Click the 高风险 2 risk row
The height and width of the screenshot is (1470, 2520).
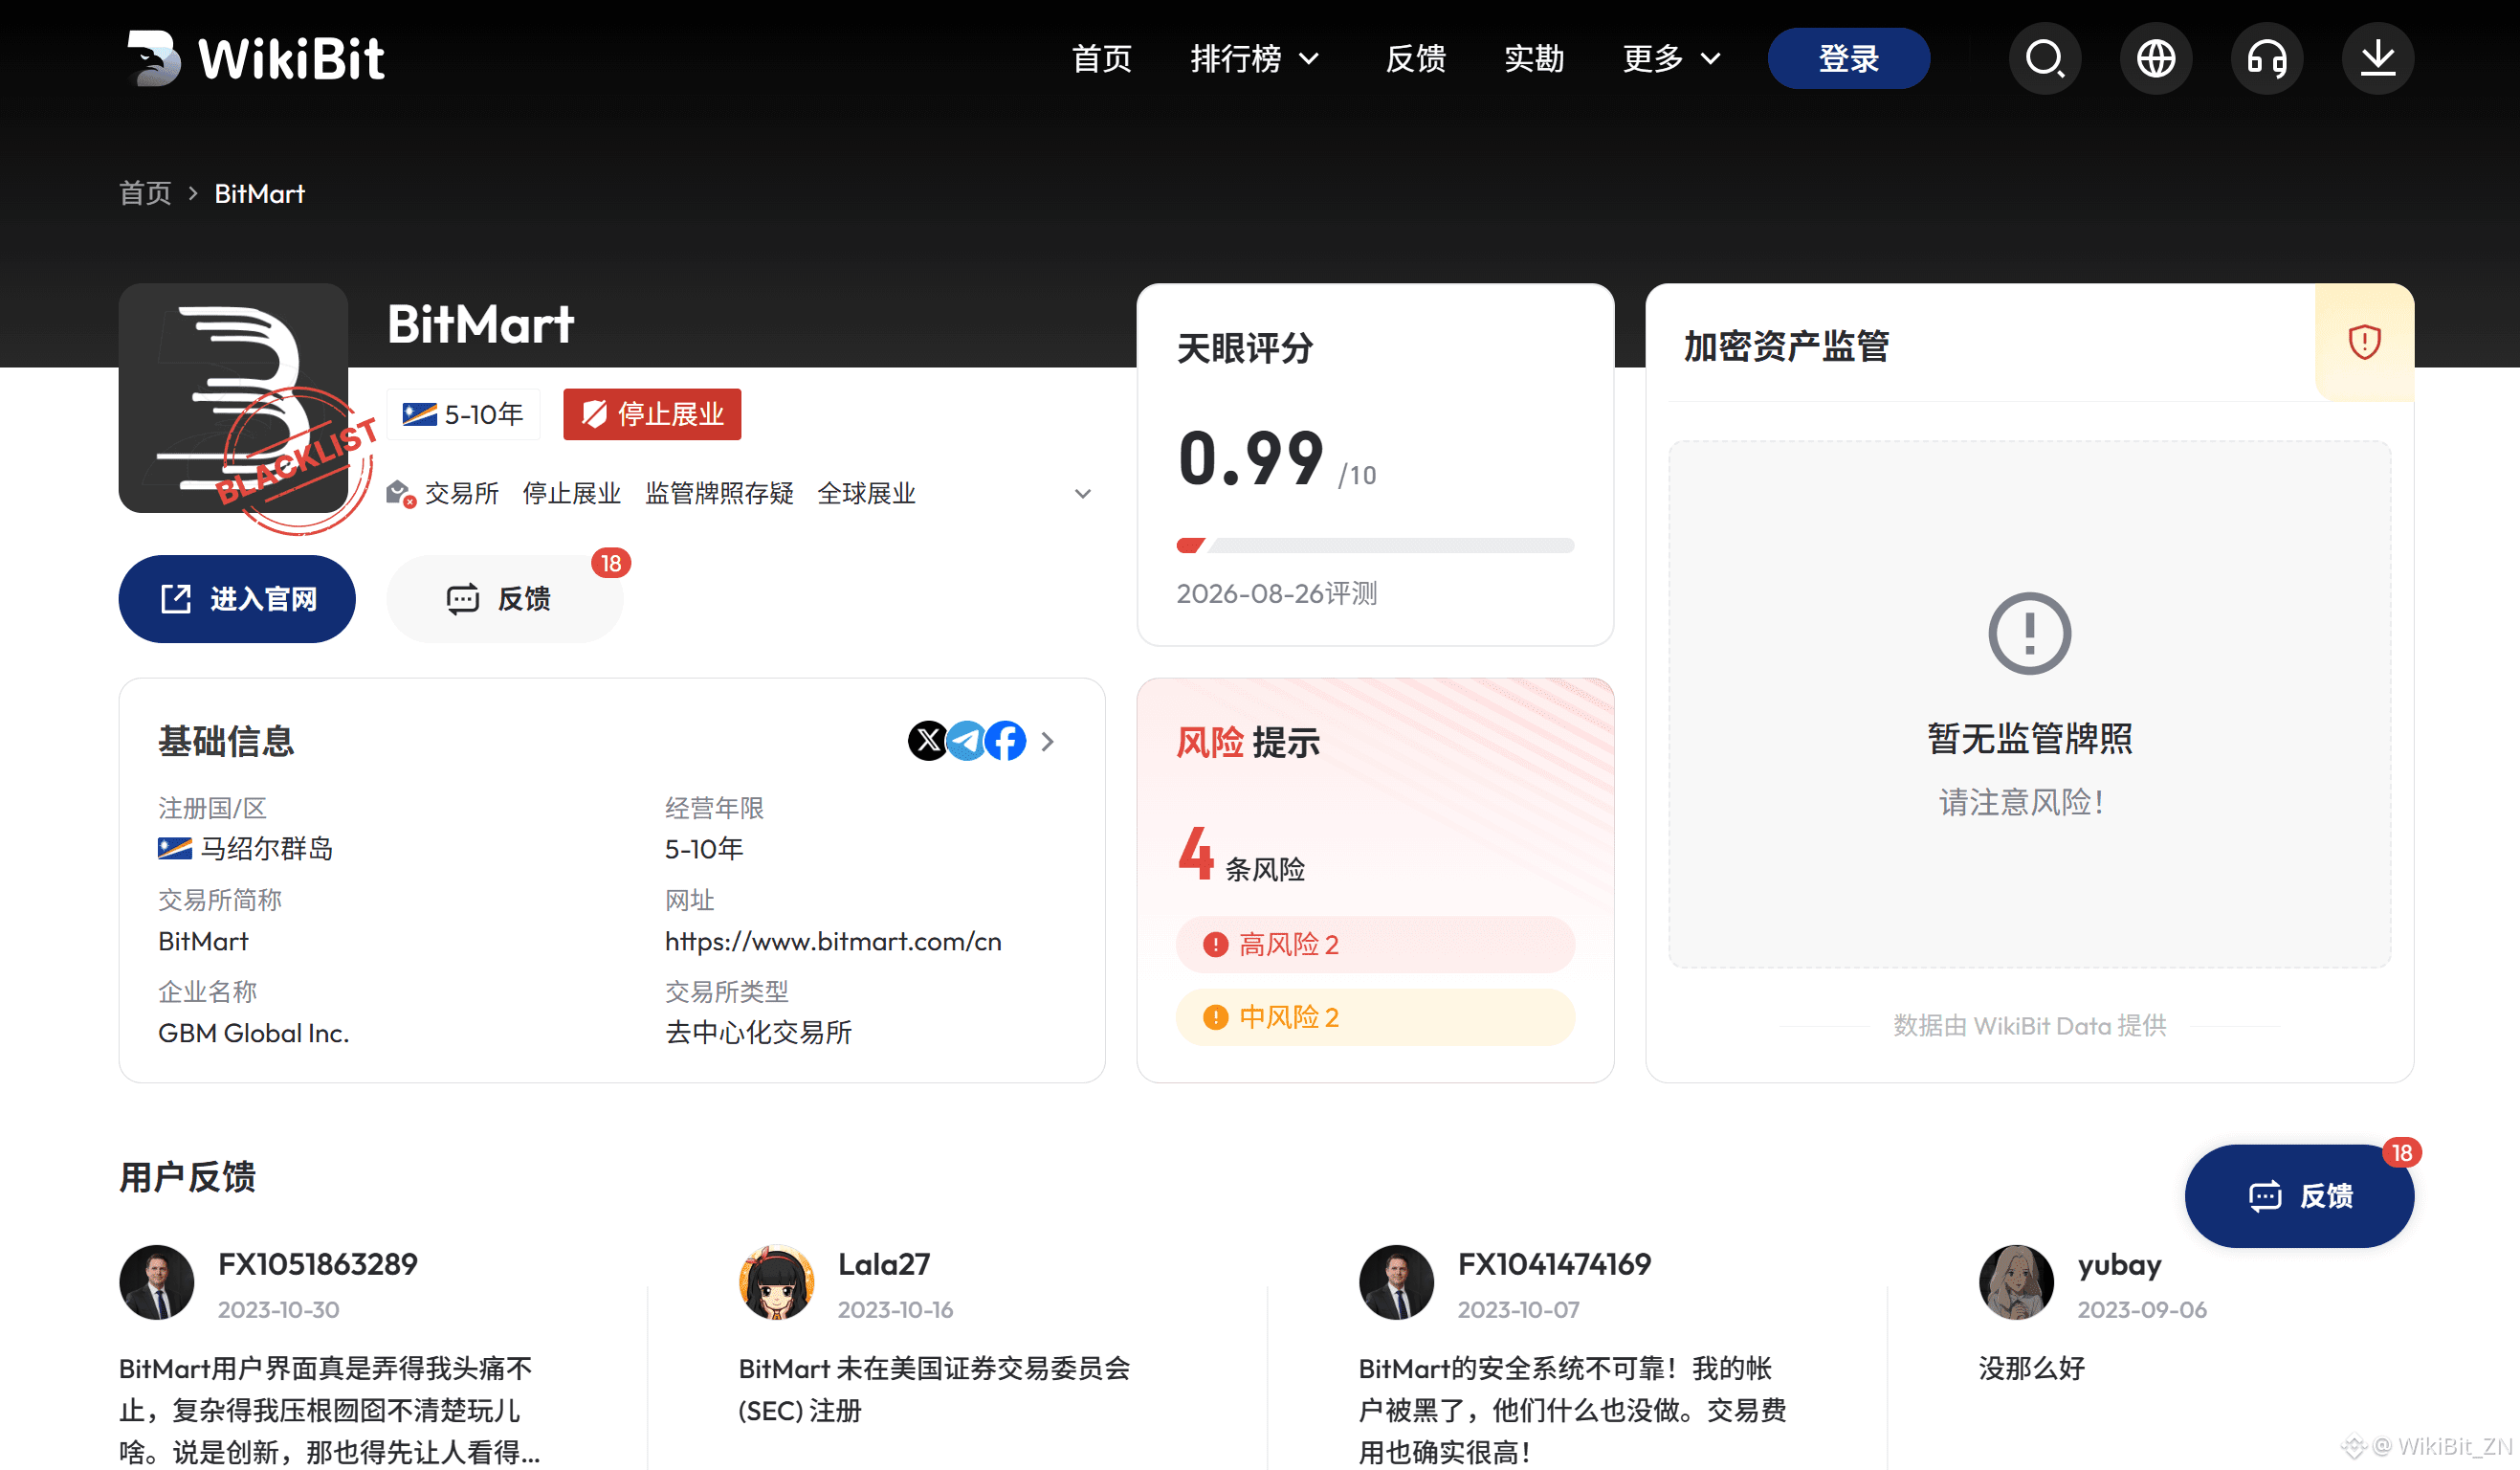tap(1376, 945)
